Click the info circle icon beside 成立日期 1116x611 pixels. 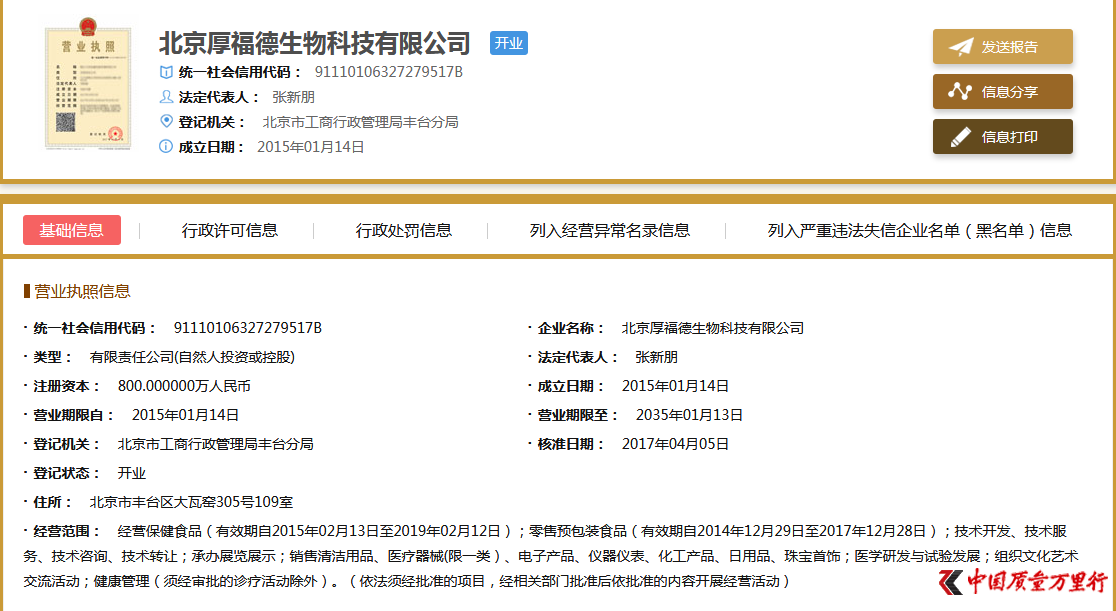click(166, 146)
